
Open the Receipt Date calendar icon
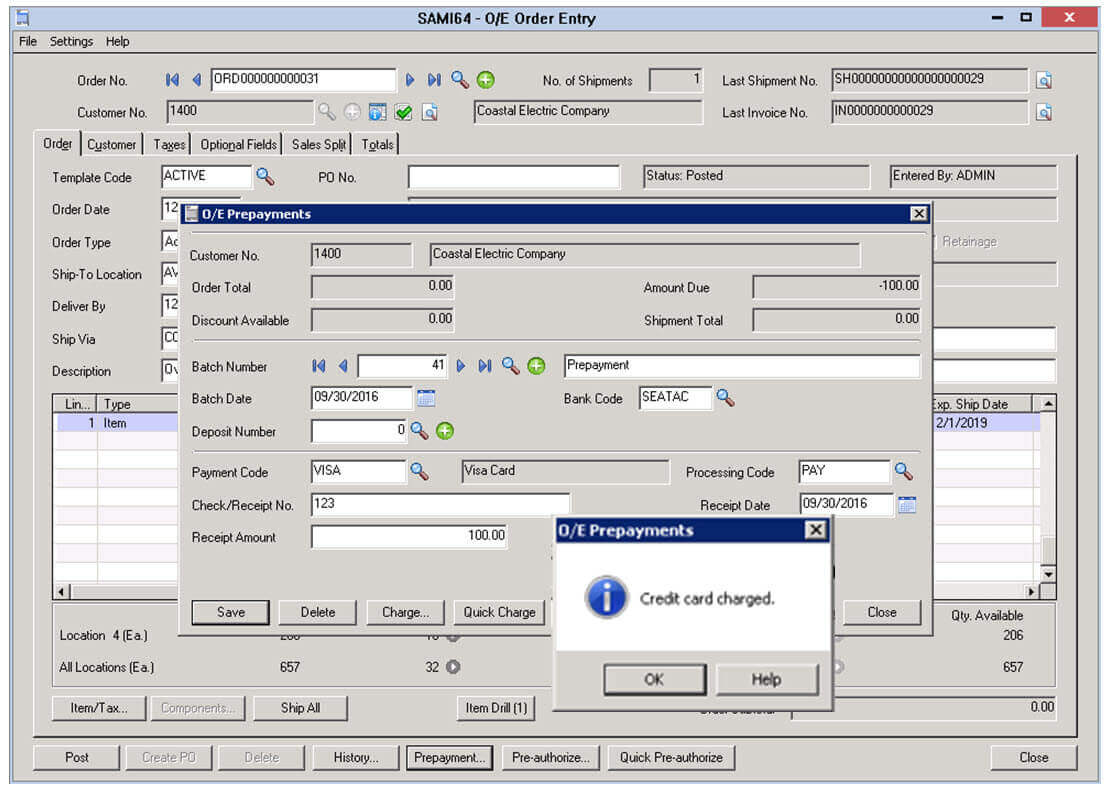pyautogui.click(x=908, y=504)
